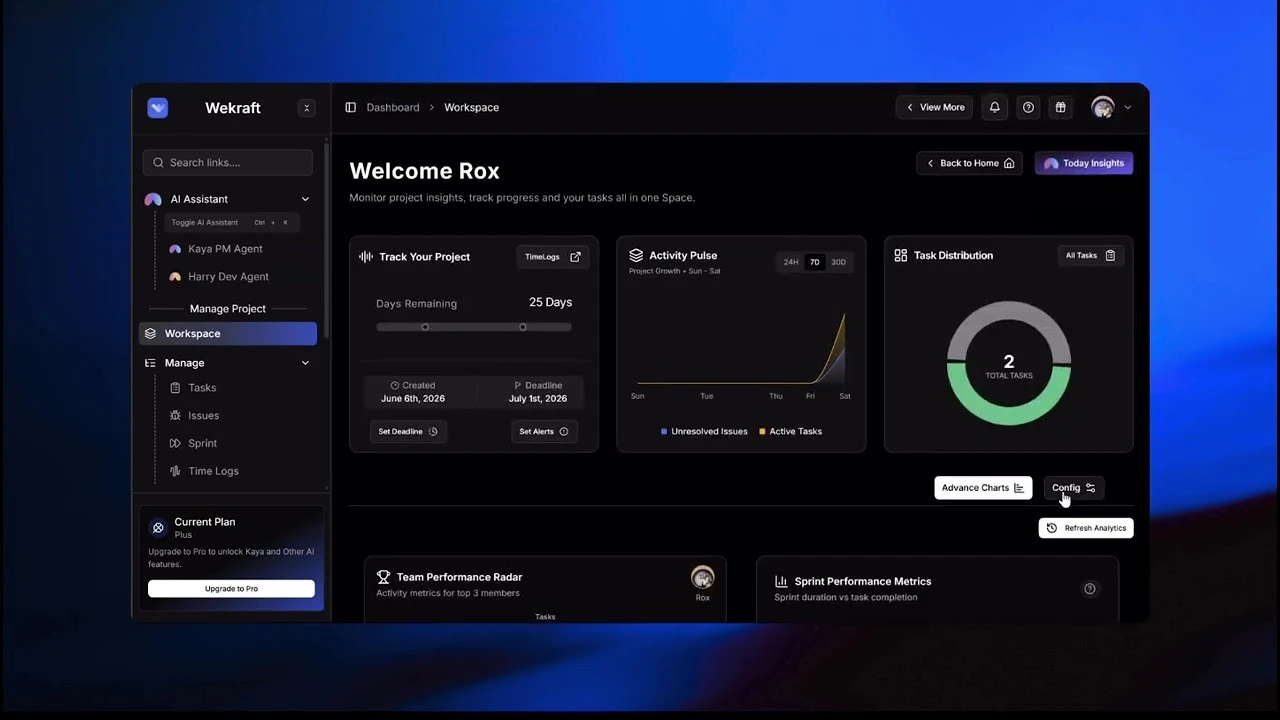Click the Activity Pulse layers icon
Screen dimensions: 1280x720
(x=636, y=256)
